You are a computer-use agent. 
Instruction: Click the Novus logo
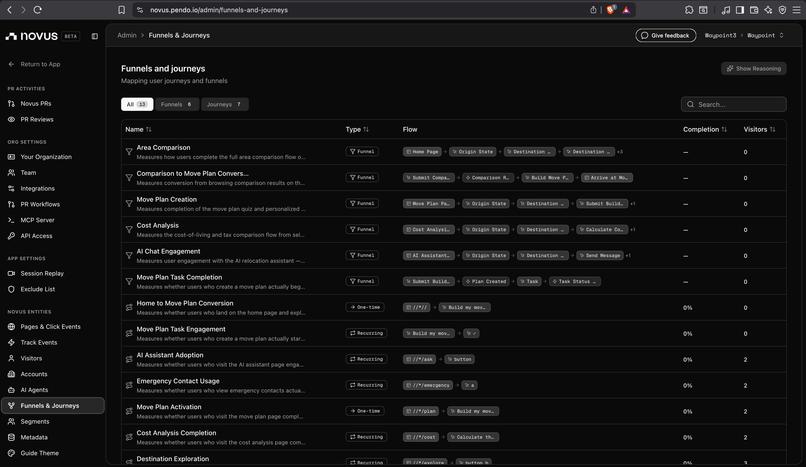32,36
